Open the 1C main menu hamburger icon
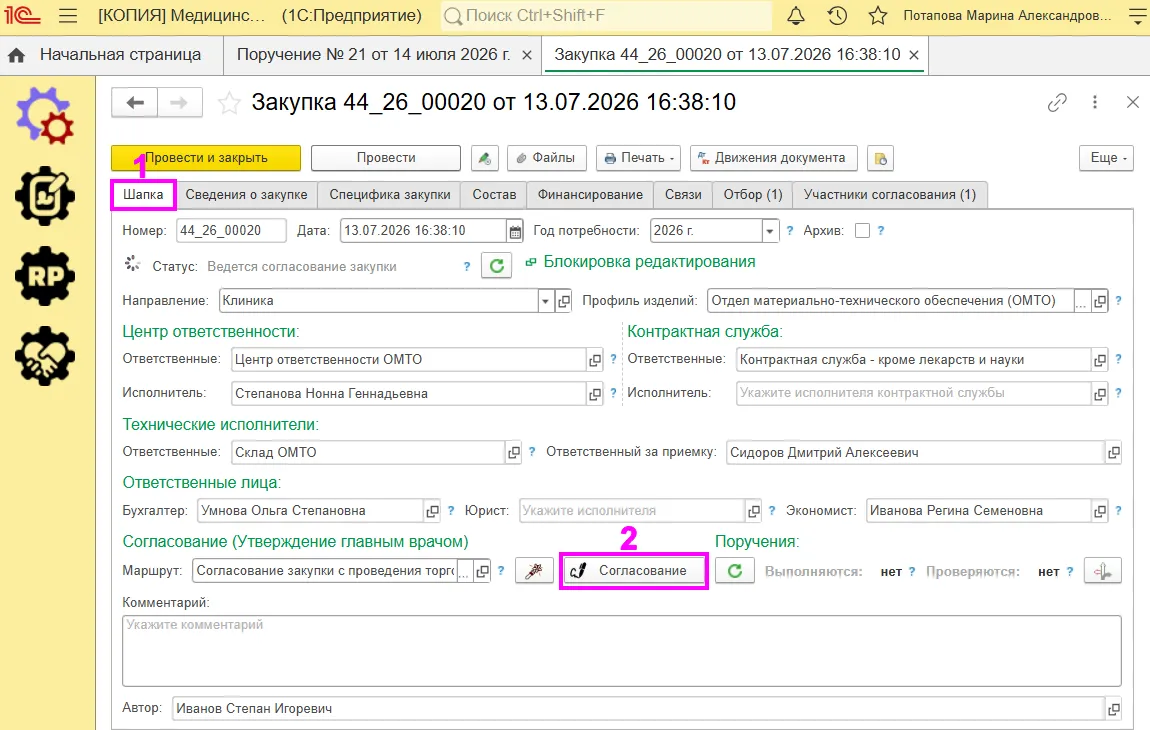Screen dimensions: 1150x730 pyautogui.click(x=67, y=15)
